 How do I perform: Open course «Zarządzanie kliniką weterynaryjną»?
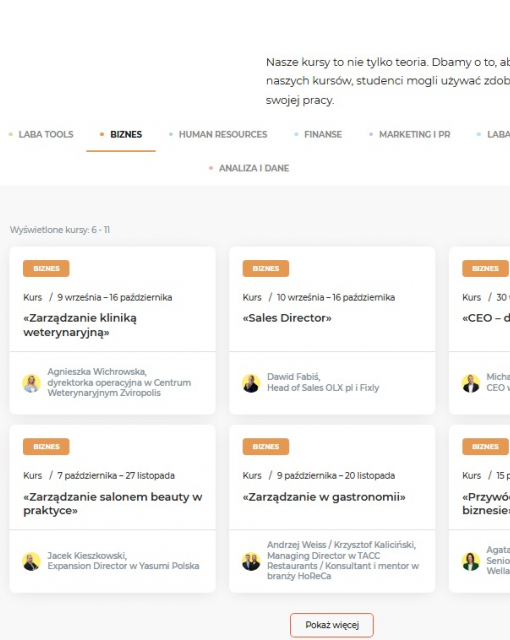click(80, 325)
